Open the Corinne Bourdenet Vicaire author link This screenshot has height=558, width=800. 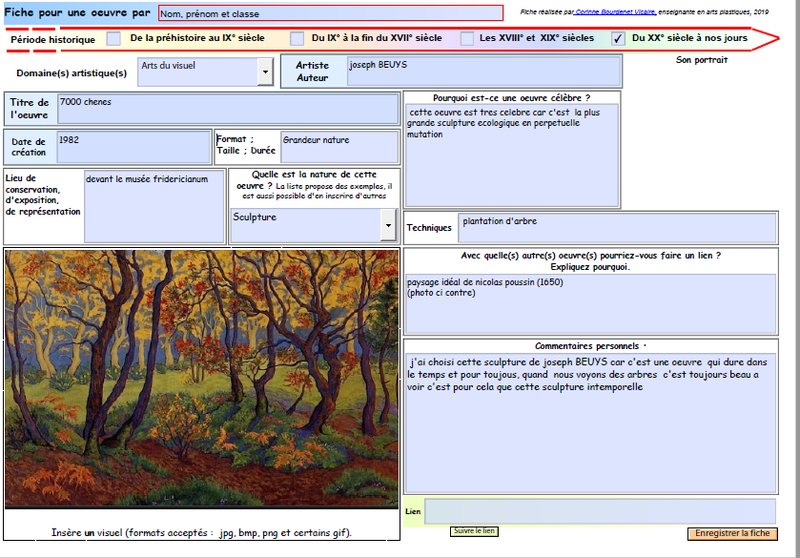(x=615, y=12)
